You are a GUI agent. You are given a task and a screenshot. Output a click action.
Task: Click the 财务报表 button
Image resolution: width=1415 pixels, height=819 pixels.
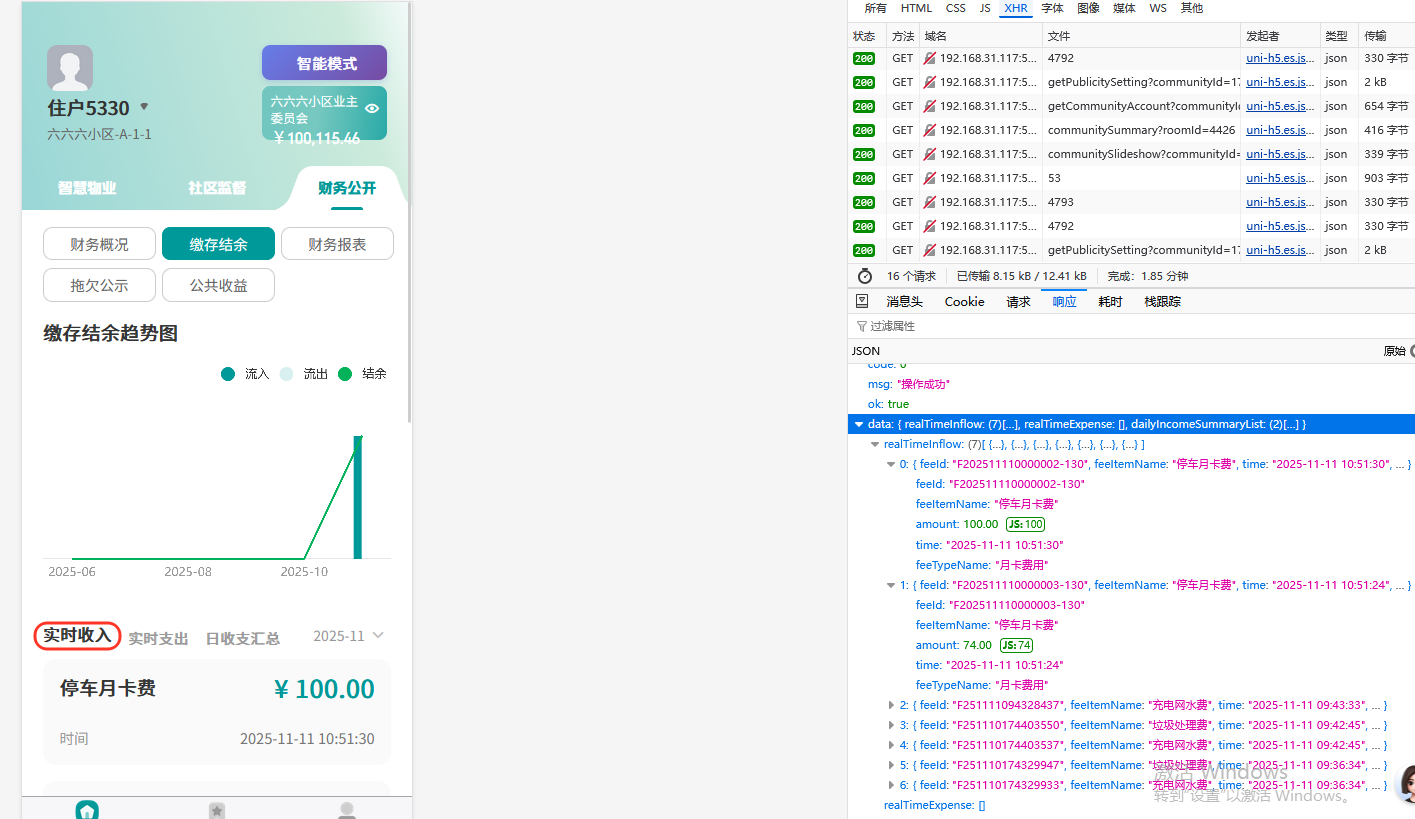337,243
